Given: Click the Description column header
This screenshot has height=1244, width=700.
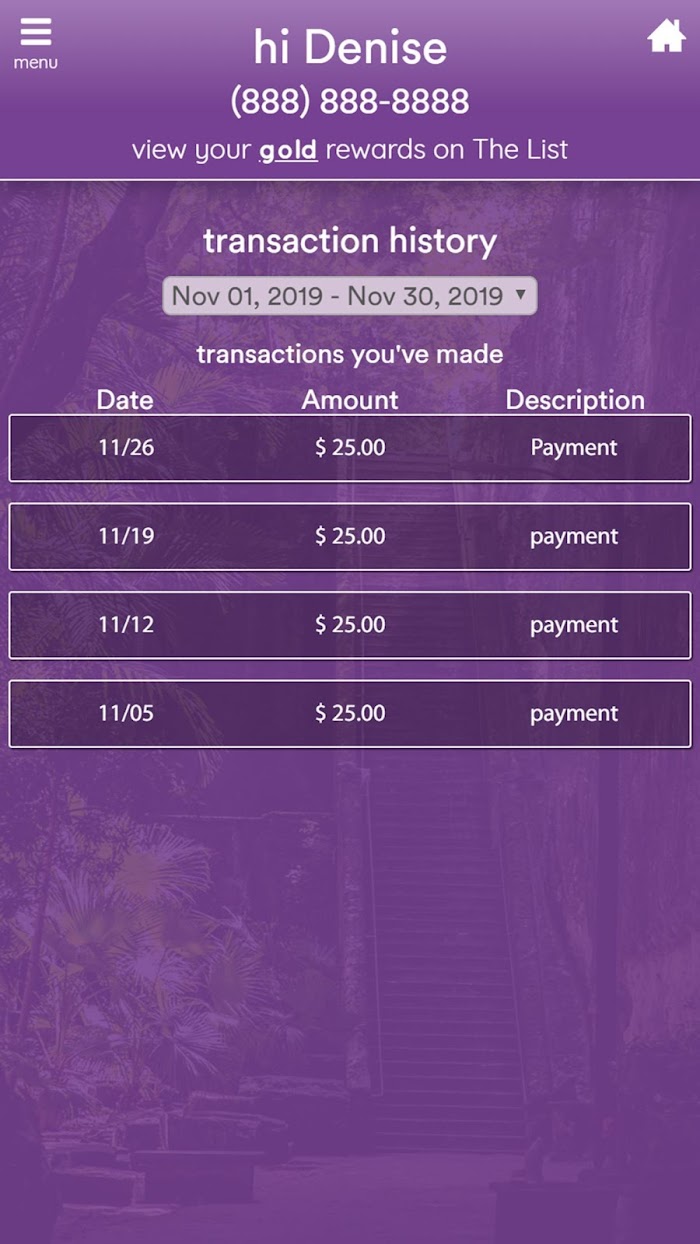Looking at the screenshot, I should click(575, 400).
